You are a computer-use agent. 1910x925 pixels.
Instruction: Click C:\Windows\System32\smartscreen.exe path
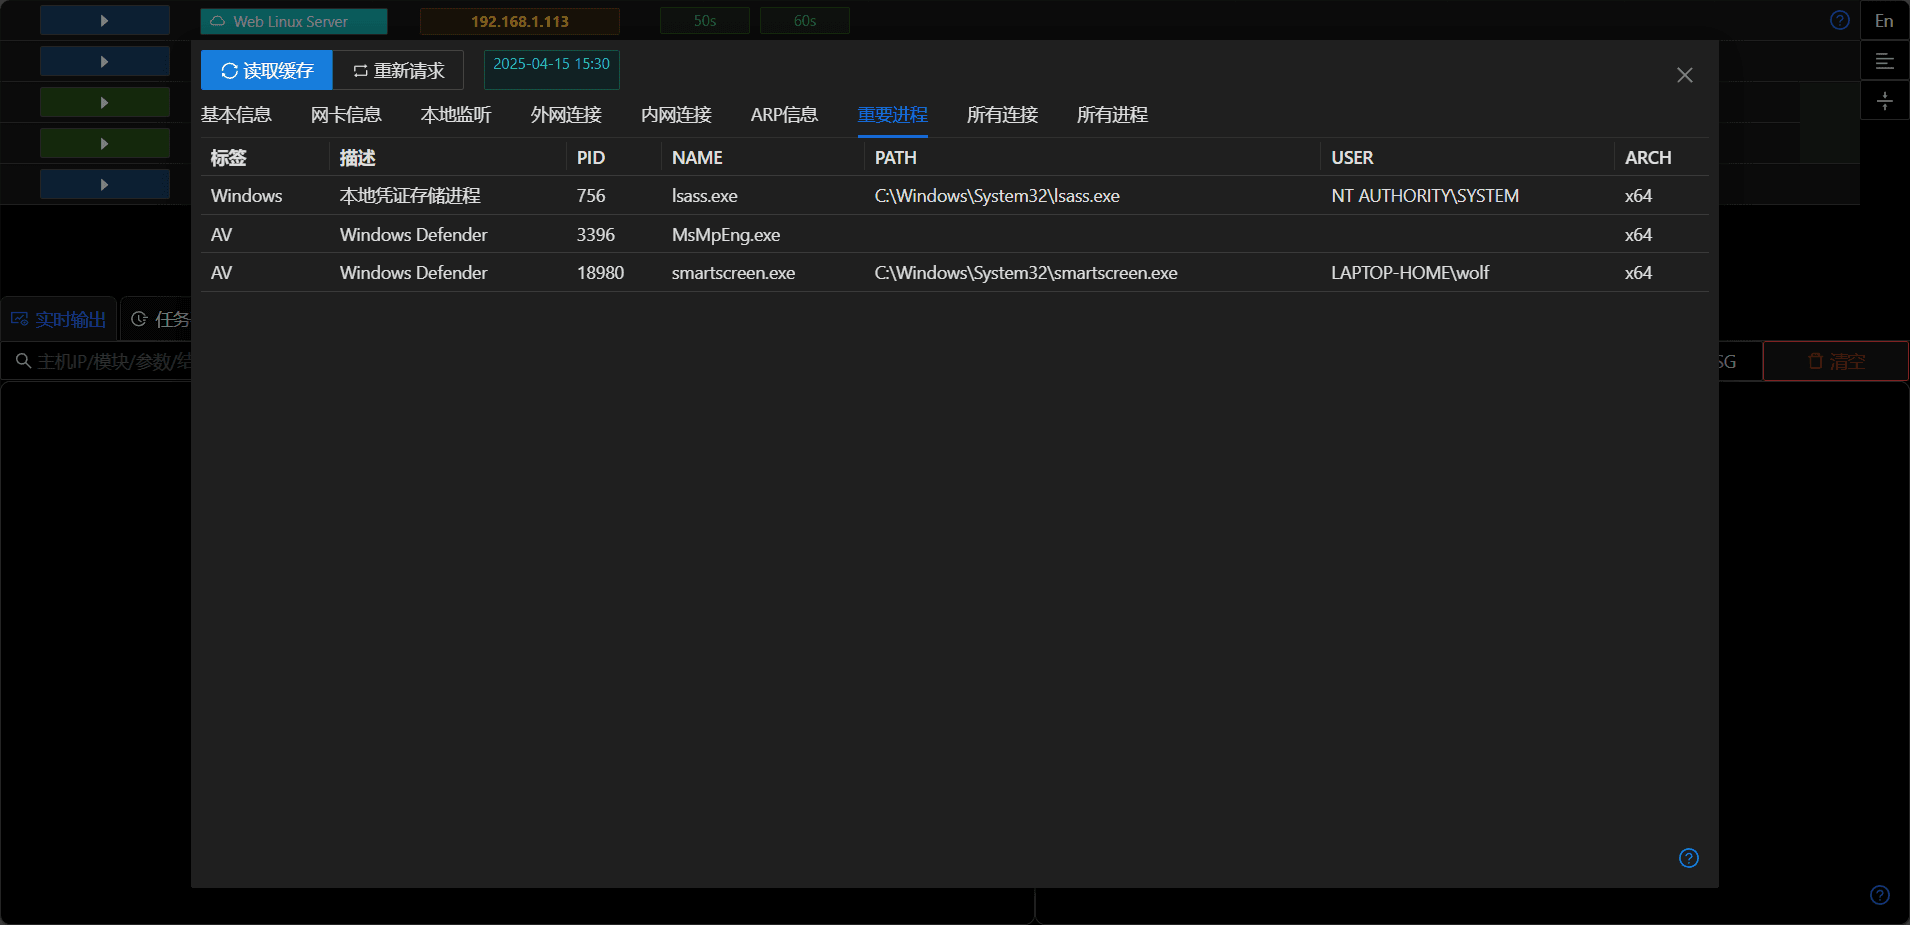coord(1026,273)
